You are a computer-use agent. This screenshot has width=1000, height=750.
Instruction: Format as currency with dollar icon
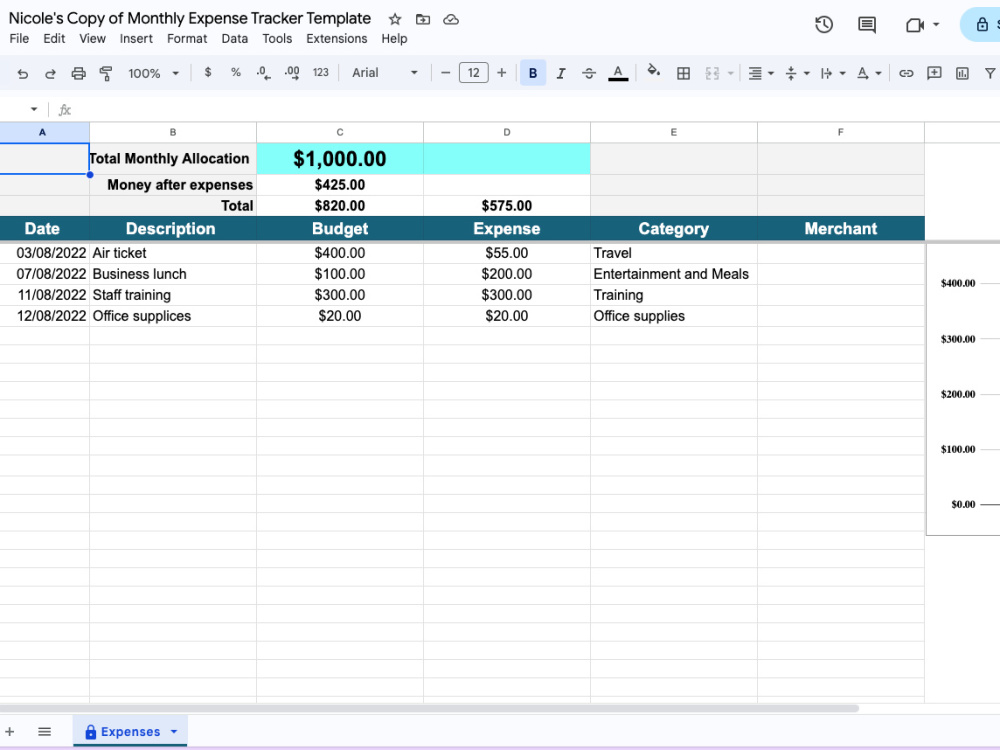click(x=207, y=73)
